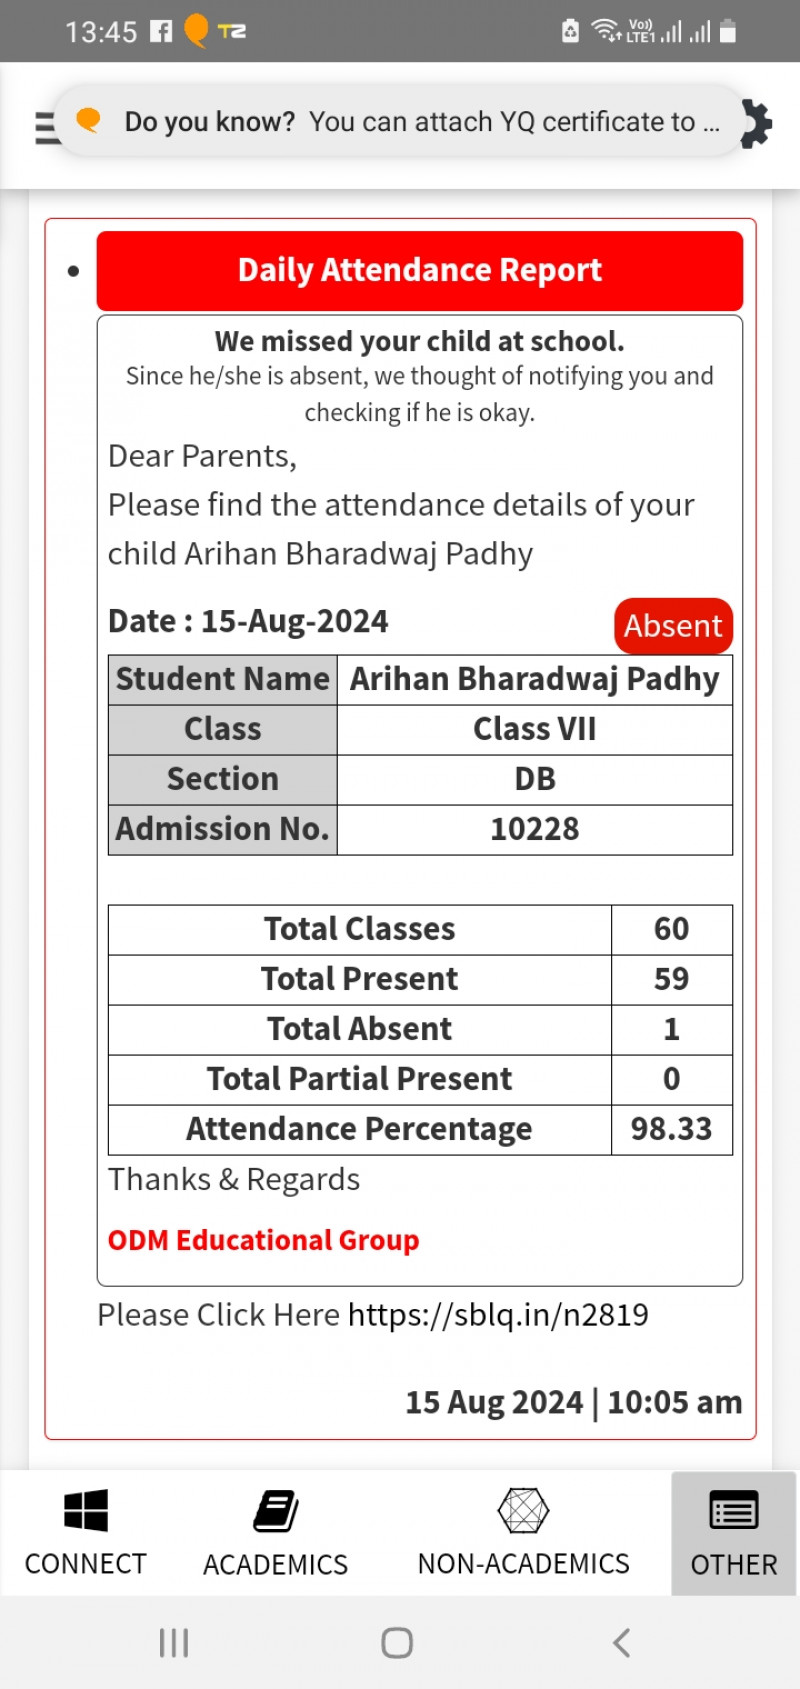800x1689 pixels.
Task: Tap the Daily Attendance Report header
Action: (420, 270)
